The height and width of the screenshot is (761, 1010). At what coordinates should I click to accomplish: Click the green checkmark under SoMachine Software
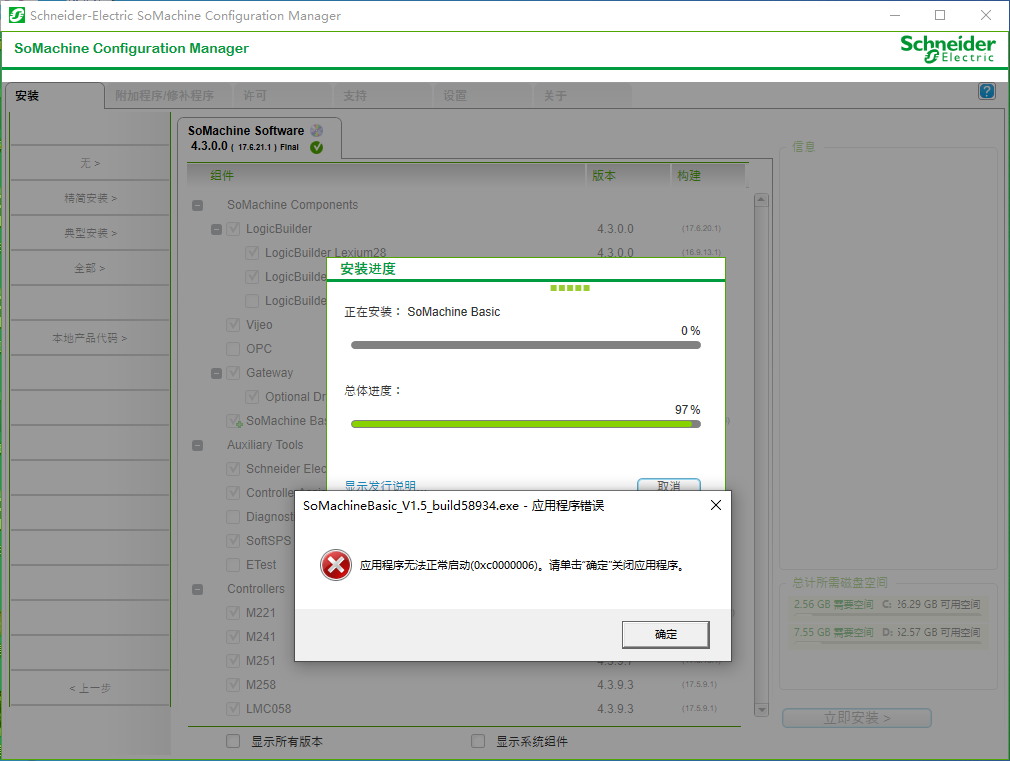[x=316, y=147]
